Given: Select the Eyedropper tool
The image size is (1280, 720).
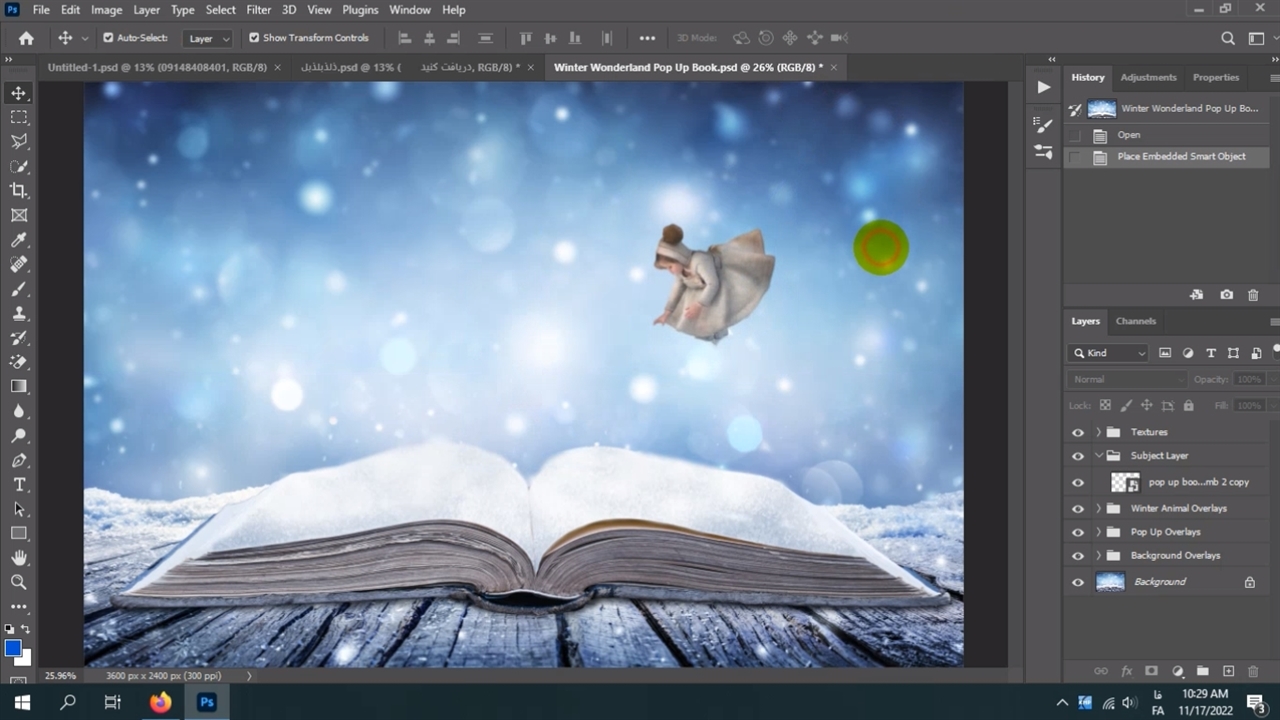Looking at the screenshot, I should coord(19,240).
